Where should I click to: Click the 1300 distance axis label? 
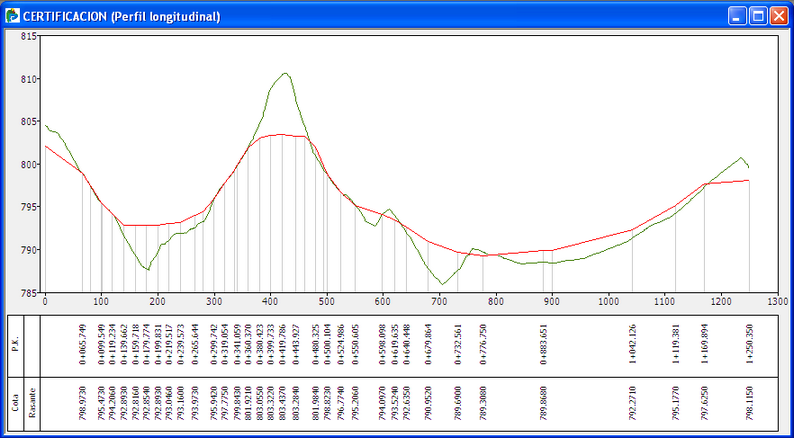[x=776, y=300]
